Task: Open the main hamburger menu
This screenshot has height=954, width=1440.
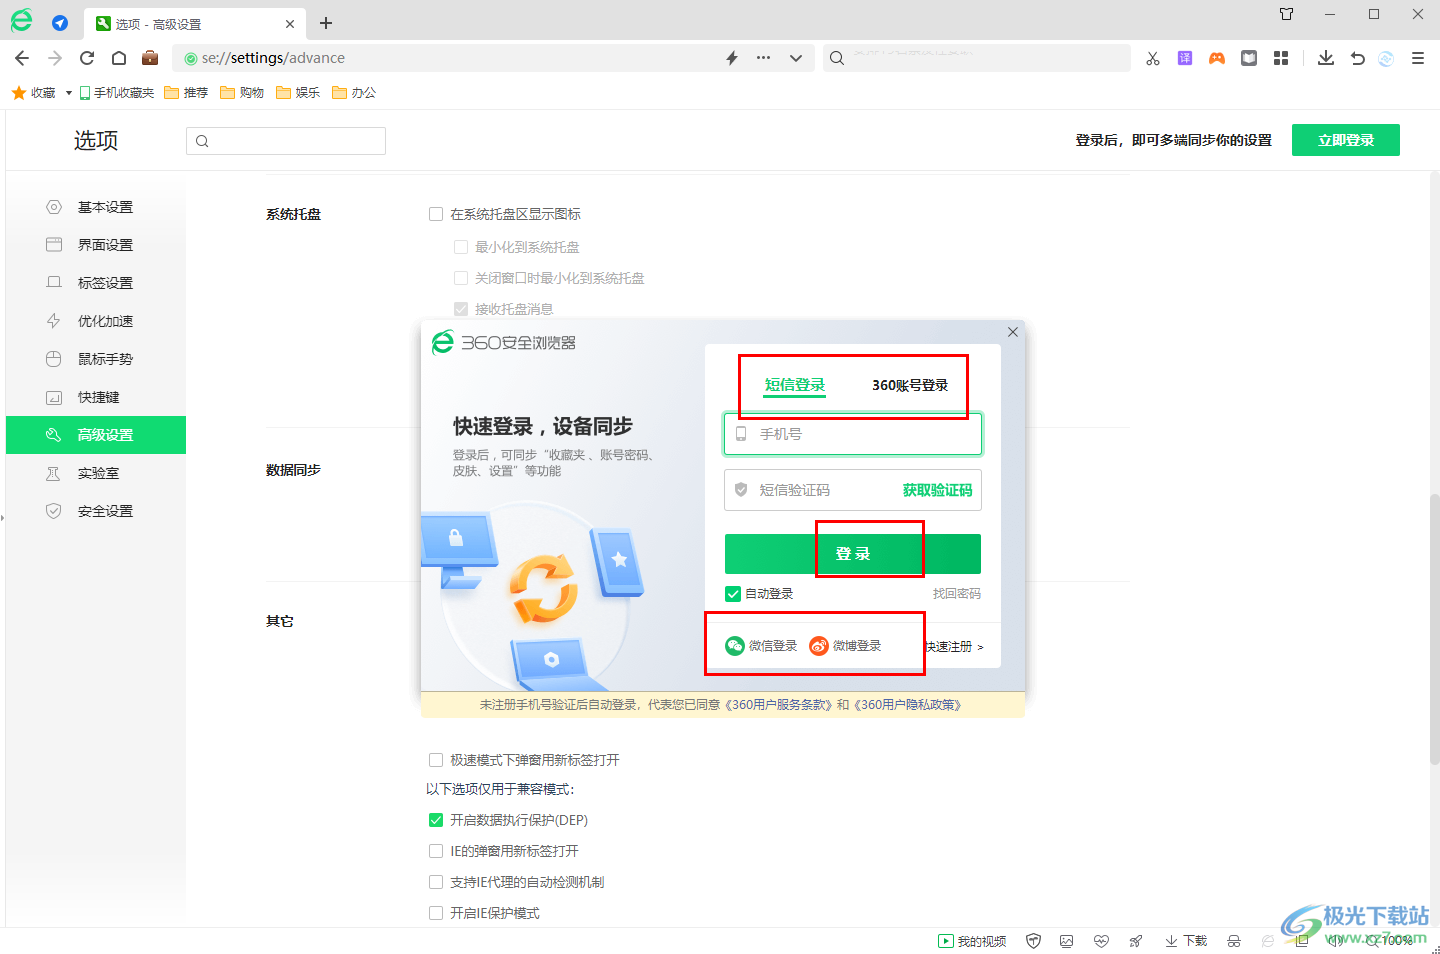Action: coord(1418,58)
